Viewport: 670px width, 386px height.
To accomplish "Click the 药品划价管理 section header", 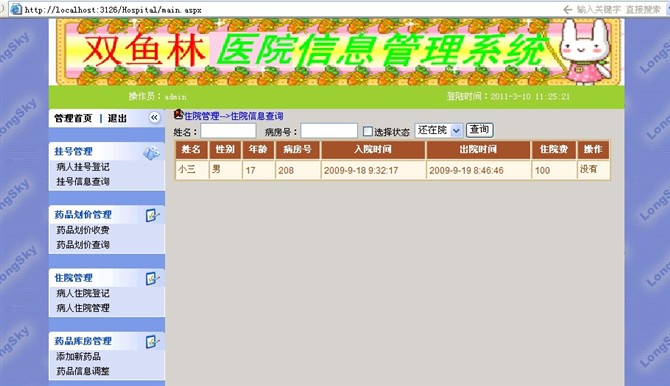I will click(83, 215).
